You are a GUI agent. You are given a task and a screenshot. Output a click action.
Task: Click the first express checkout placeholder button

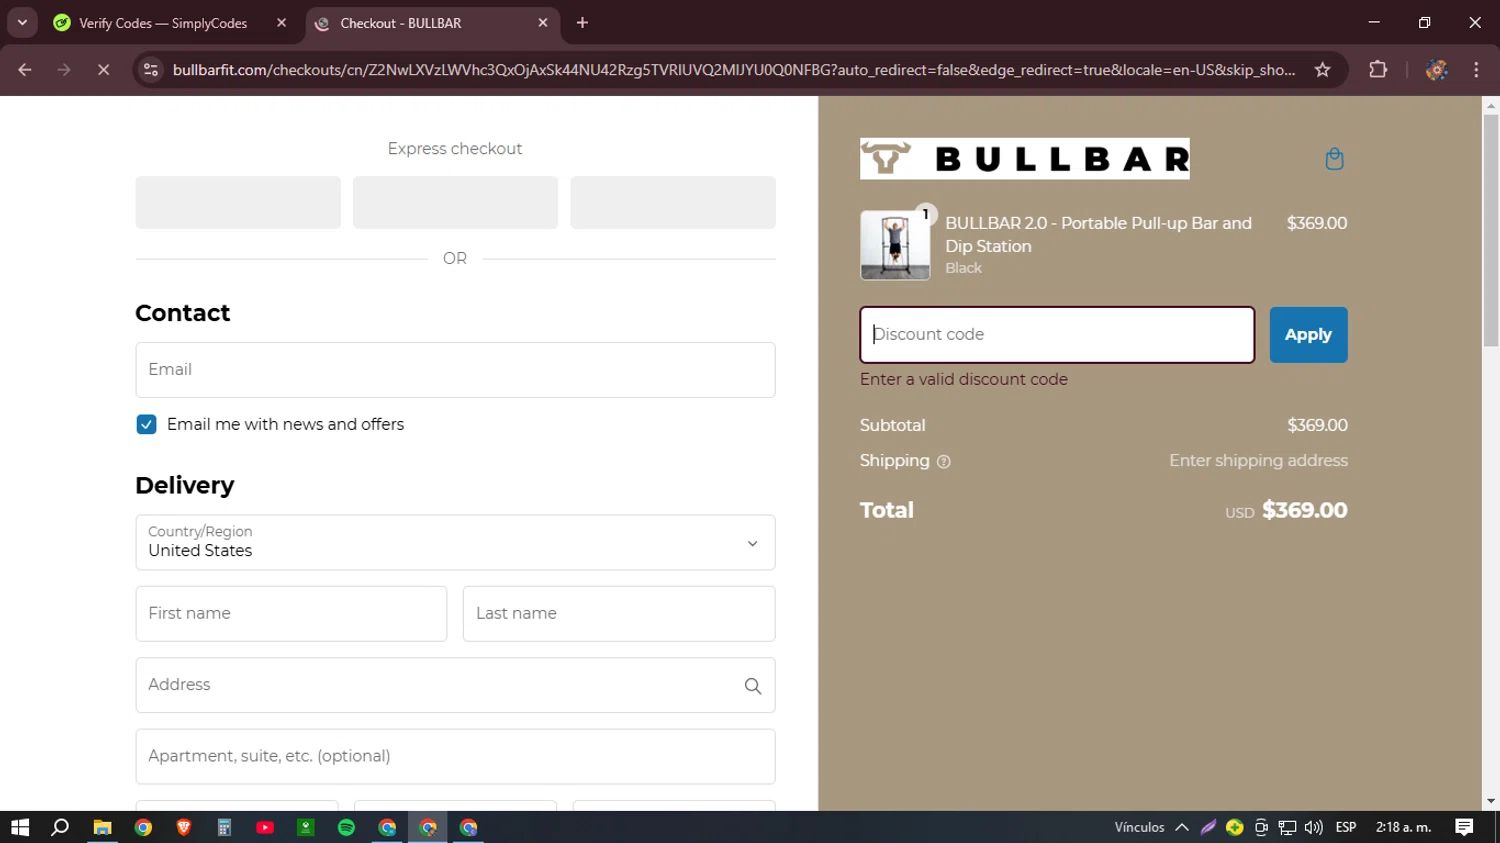(238, 202)
